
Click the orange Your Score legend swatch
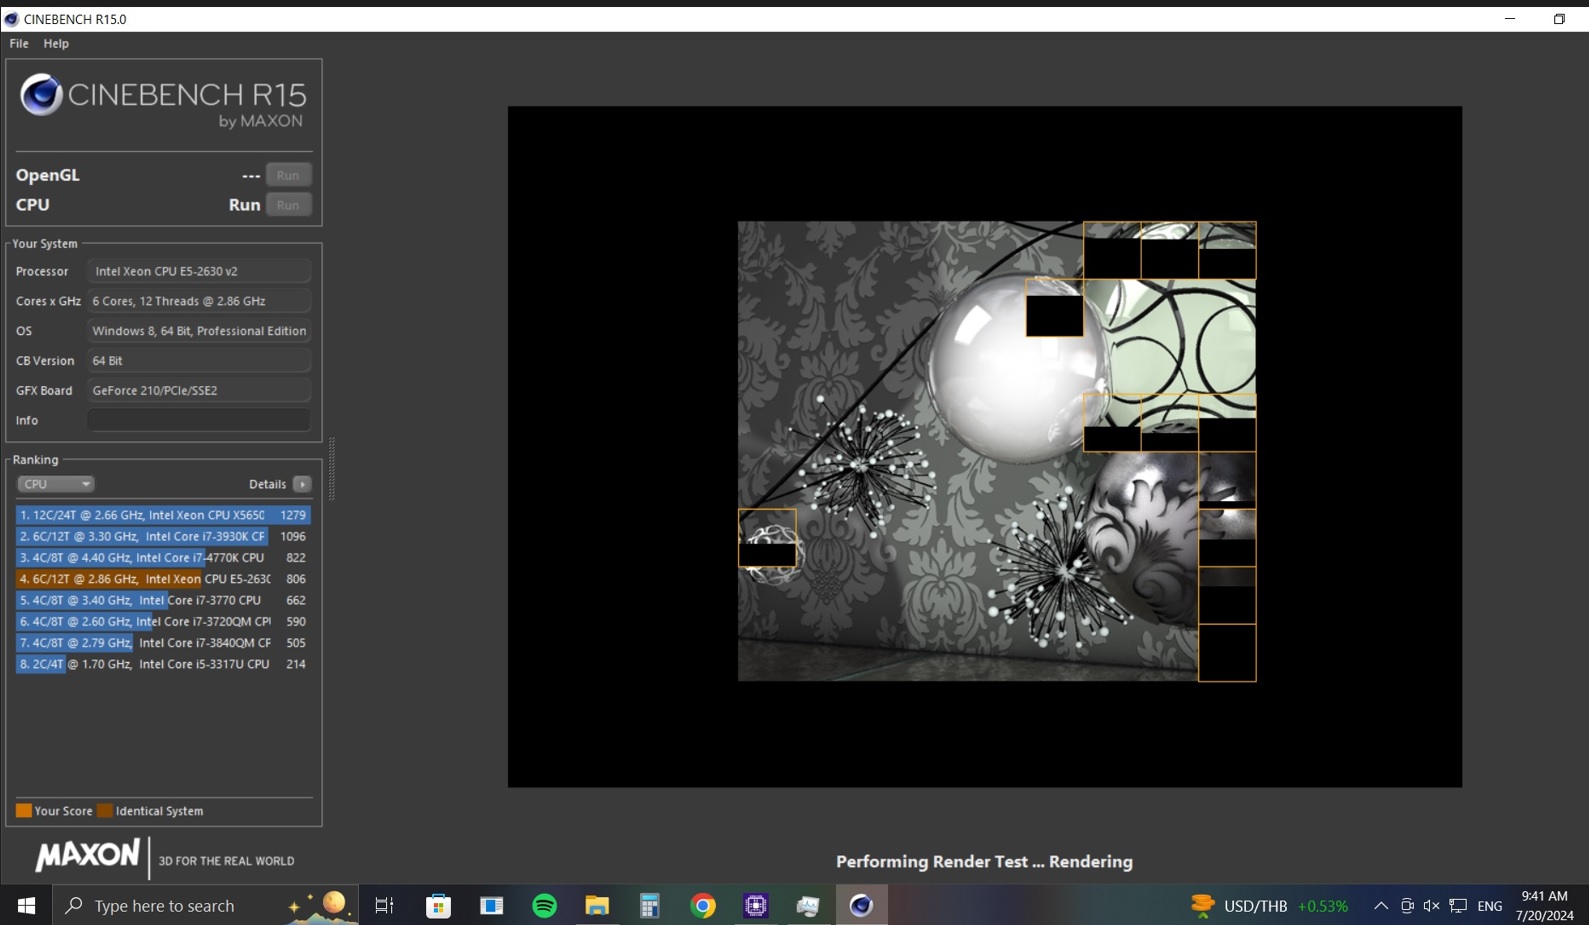point(23,811)
